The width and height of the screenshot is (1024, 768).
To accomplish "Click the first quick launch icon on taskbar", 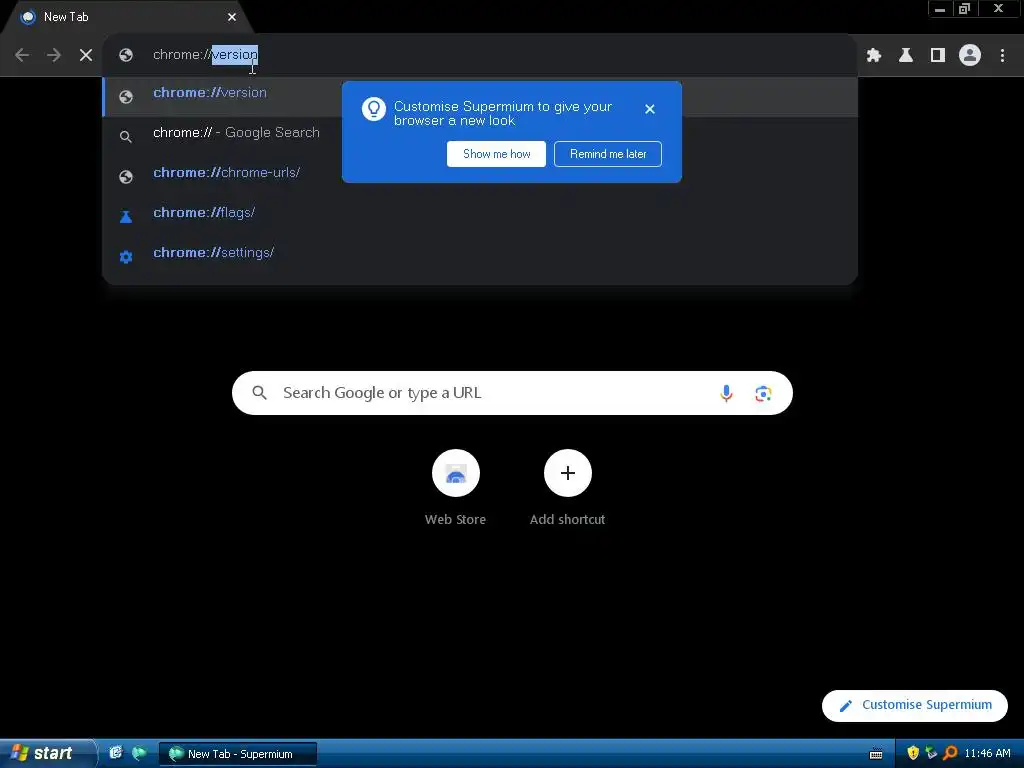I will pos(115,753).
